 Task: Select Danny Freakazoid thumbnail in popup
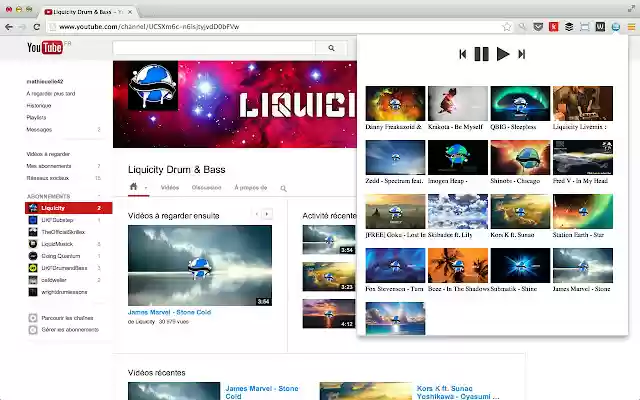[395, 103]
